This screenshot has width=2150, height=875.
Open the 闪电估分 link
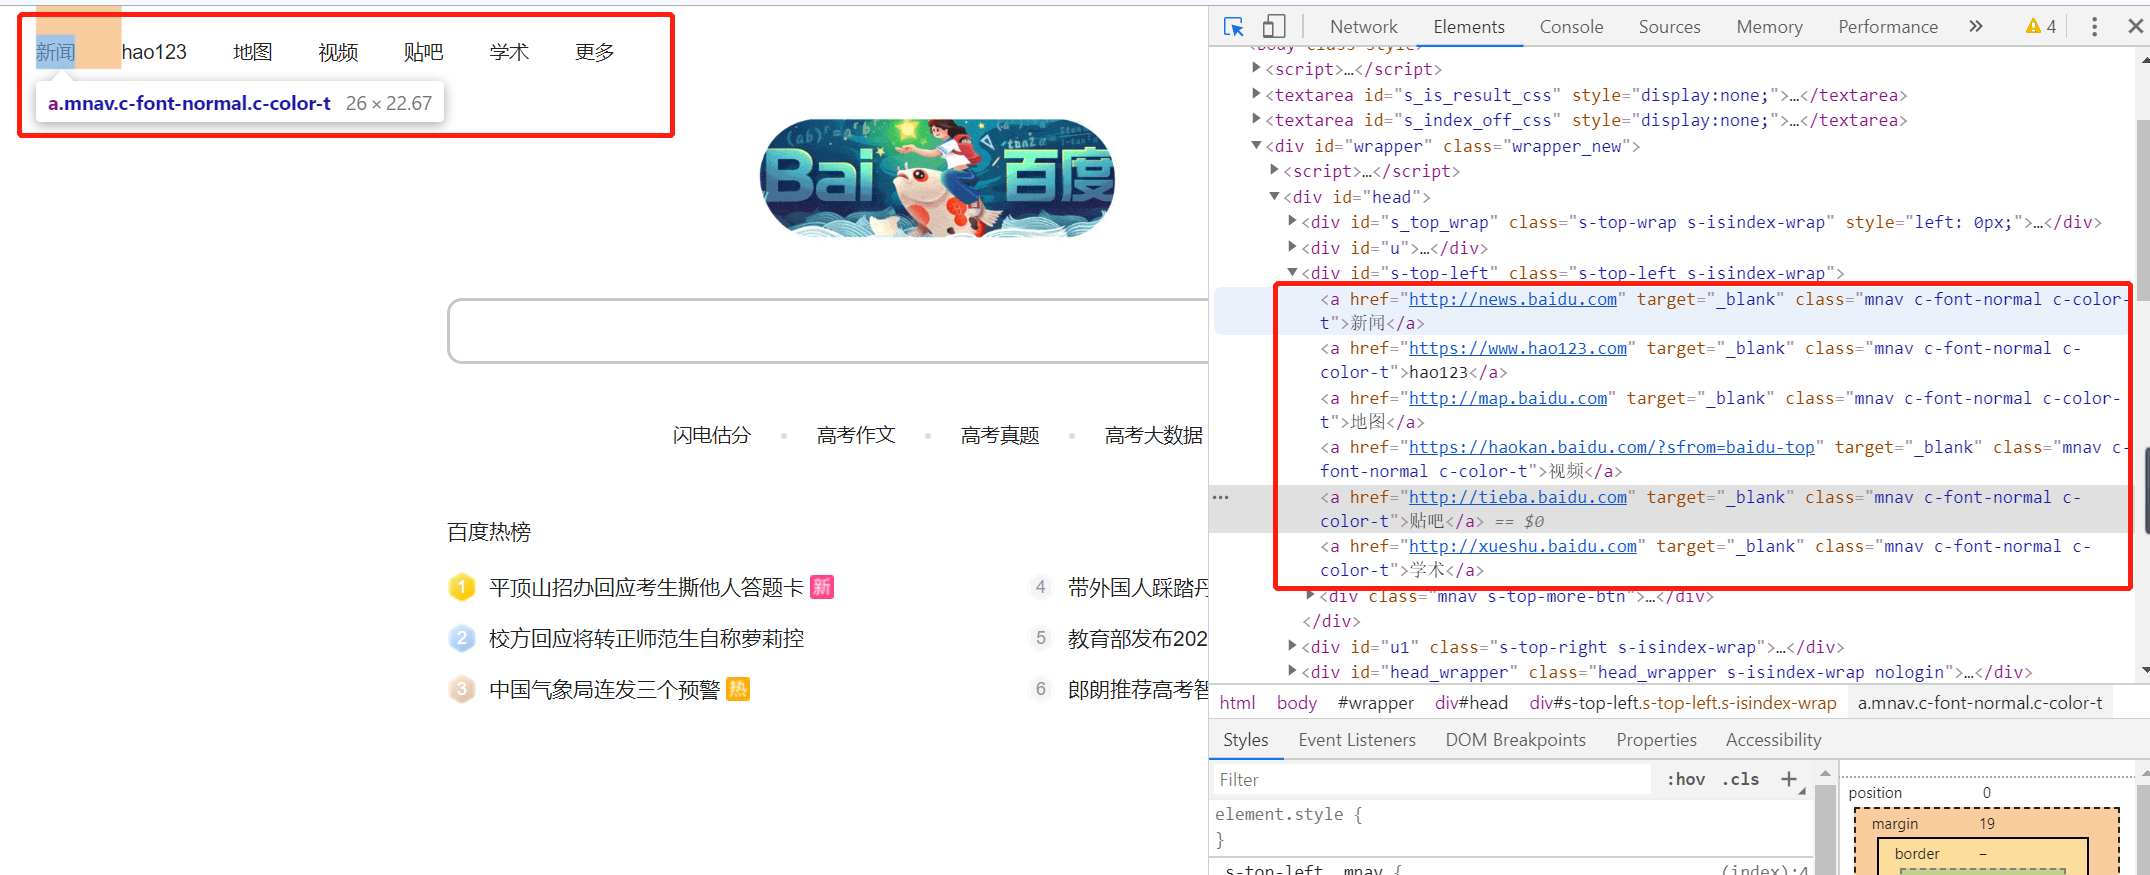click(711, 435)
